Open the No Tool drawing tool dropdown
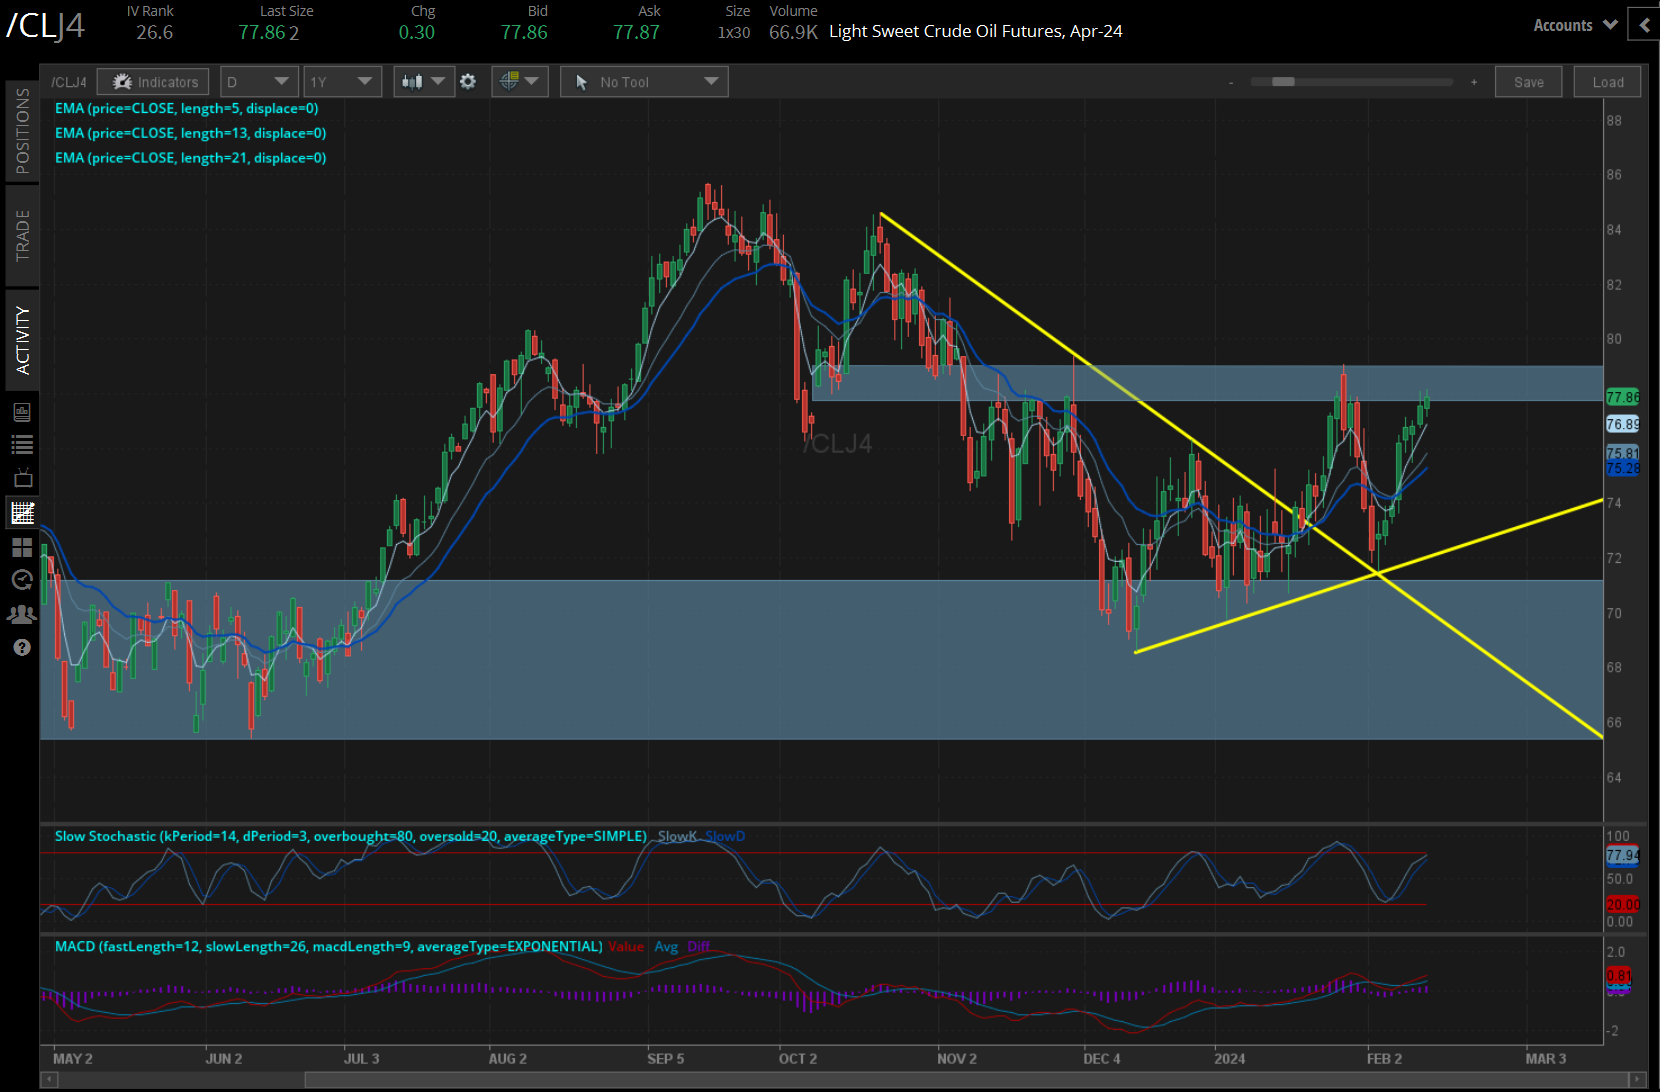 click(644, 82)
